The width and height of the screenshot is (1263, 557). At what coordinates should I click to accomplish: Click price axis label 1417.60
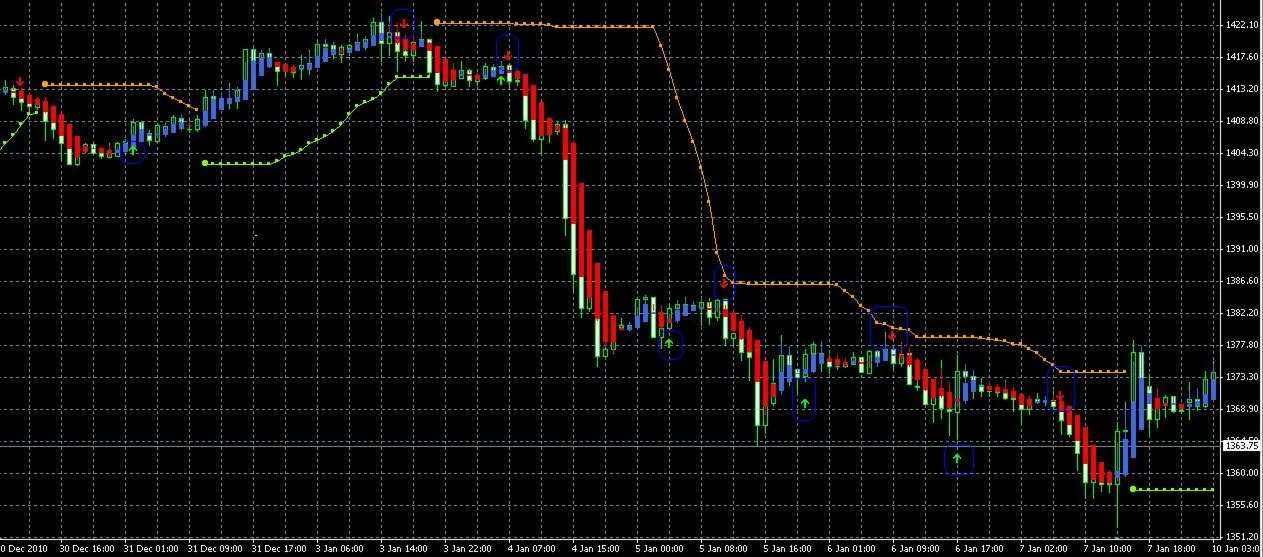[x=1241, y=57]
